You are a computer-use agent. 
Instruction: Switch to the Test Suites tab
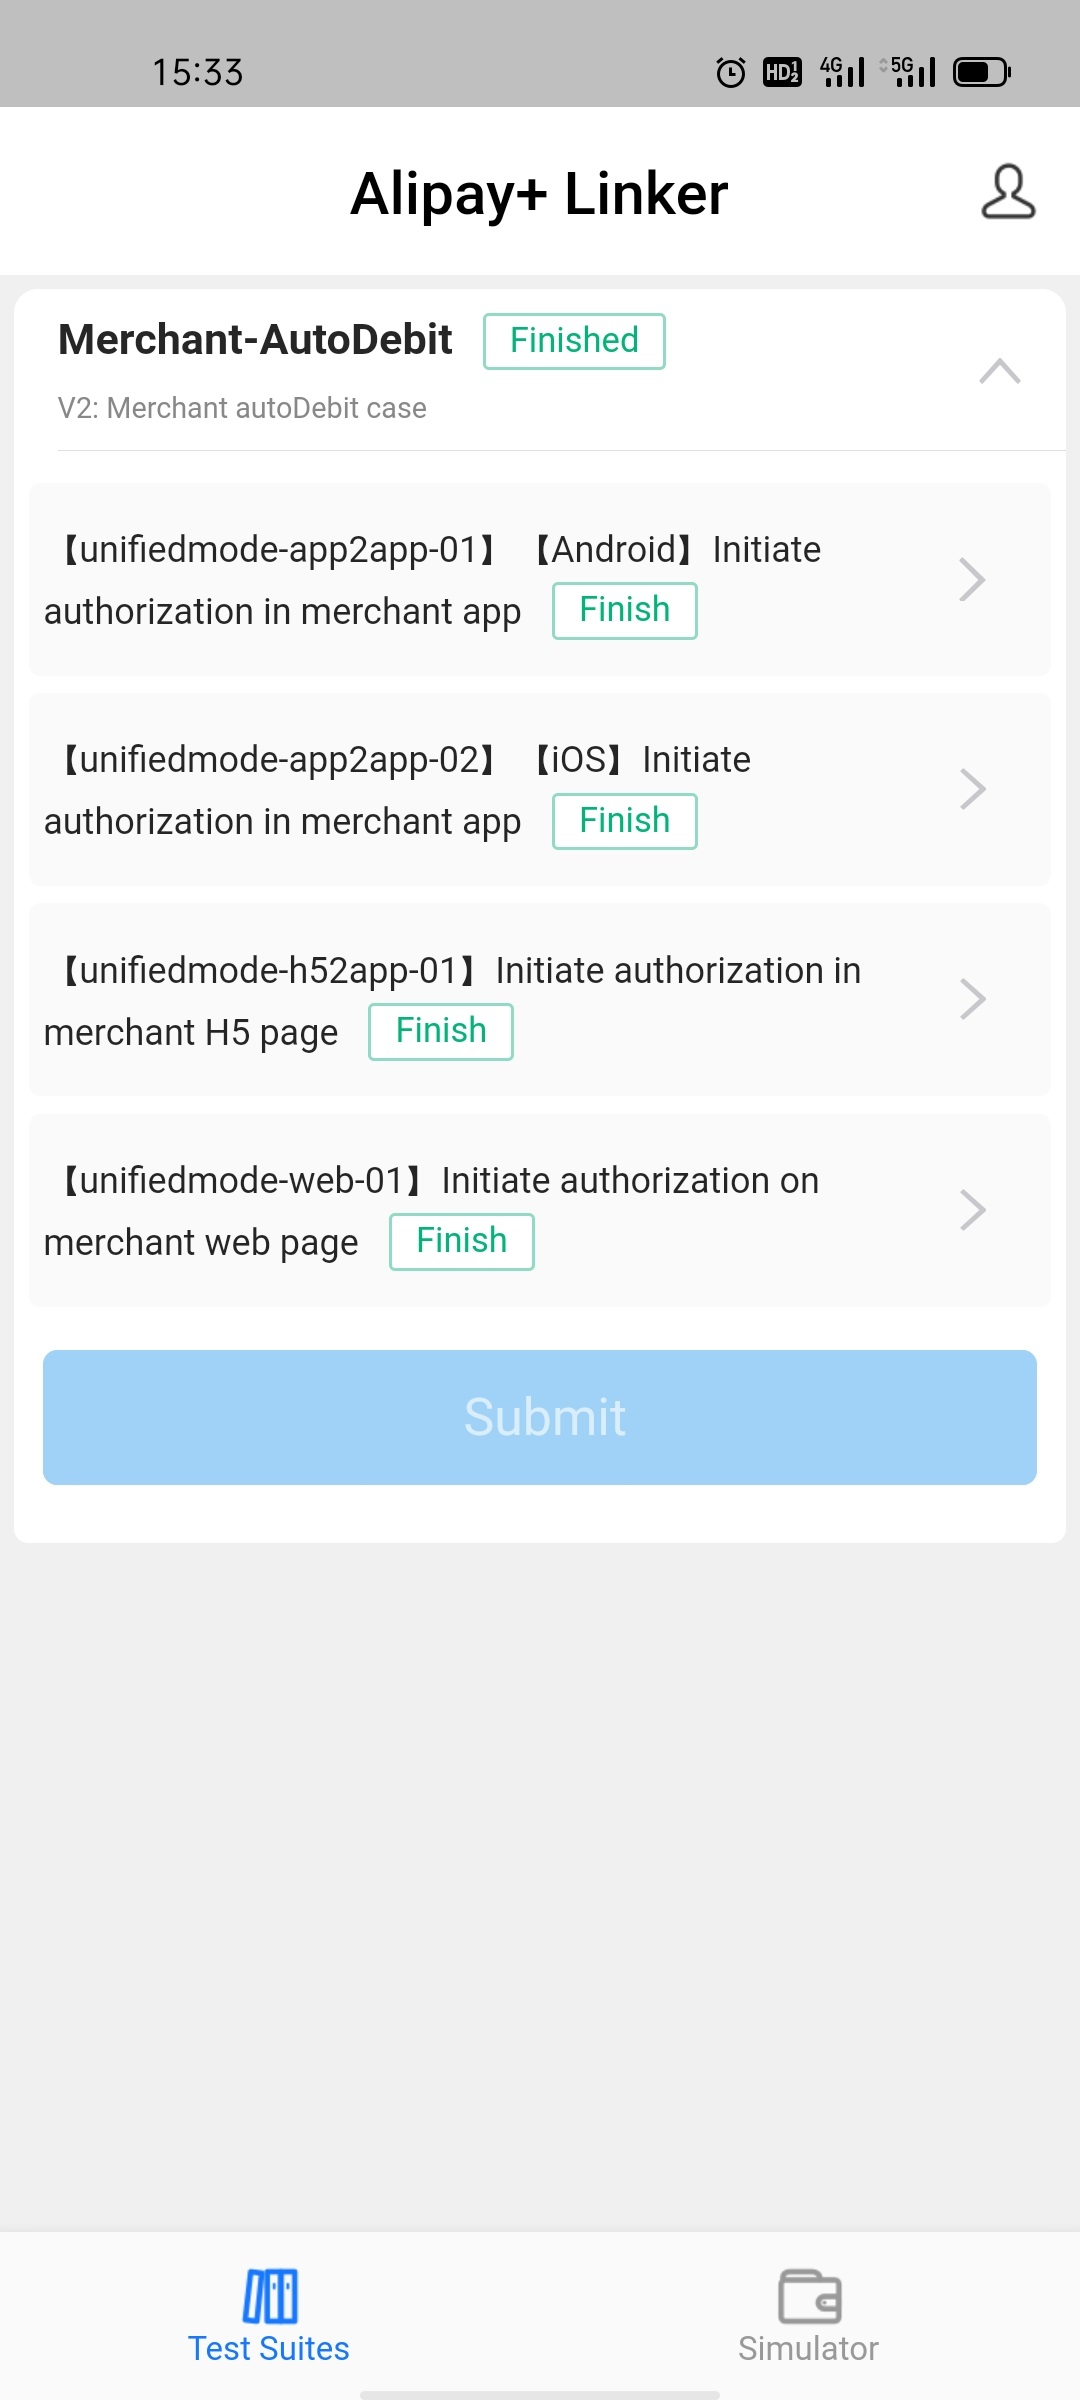(x=269, y=2347)
